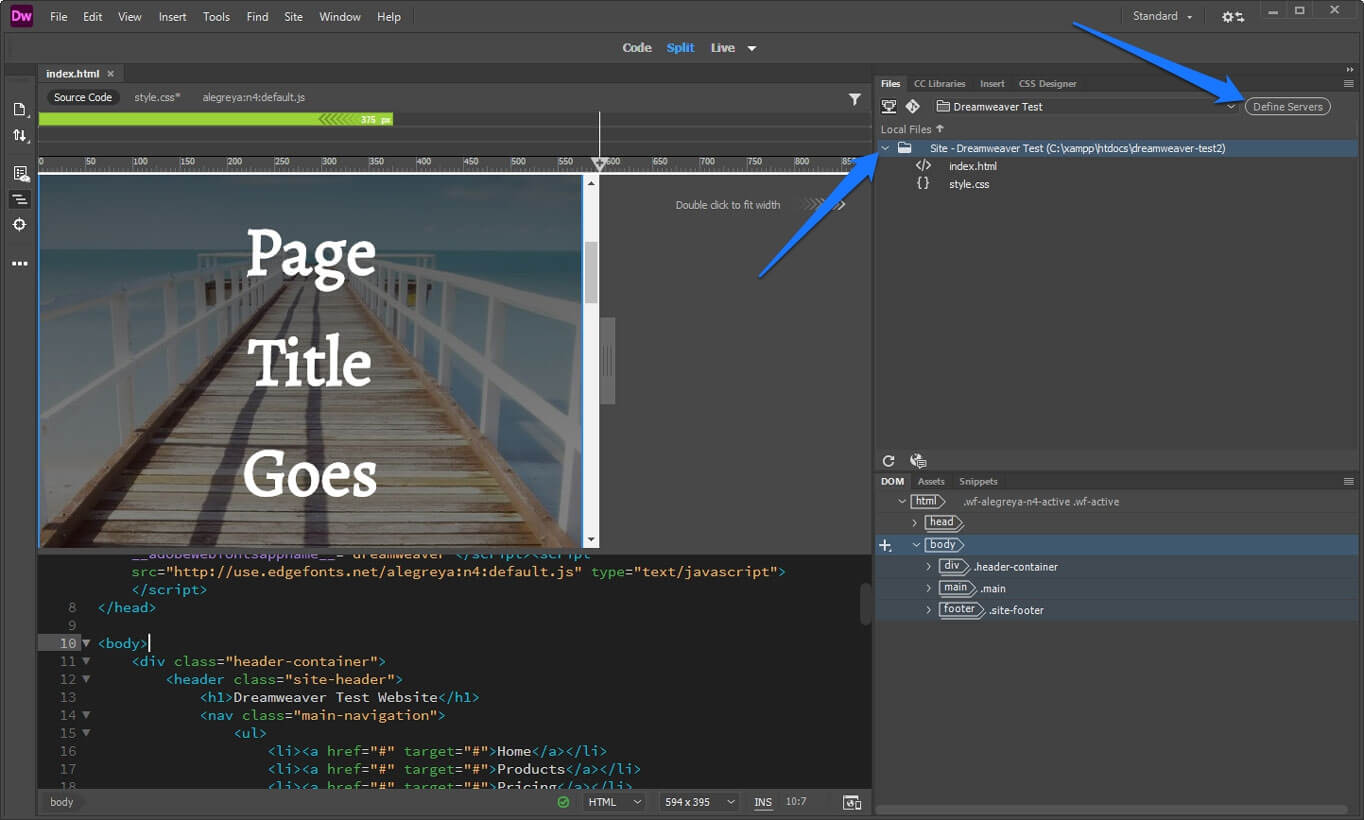
Task: Click the Connect to Remote Server icon
Action: (x=888, y=106)
